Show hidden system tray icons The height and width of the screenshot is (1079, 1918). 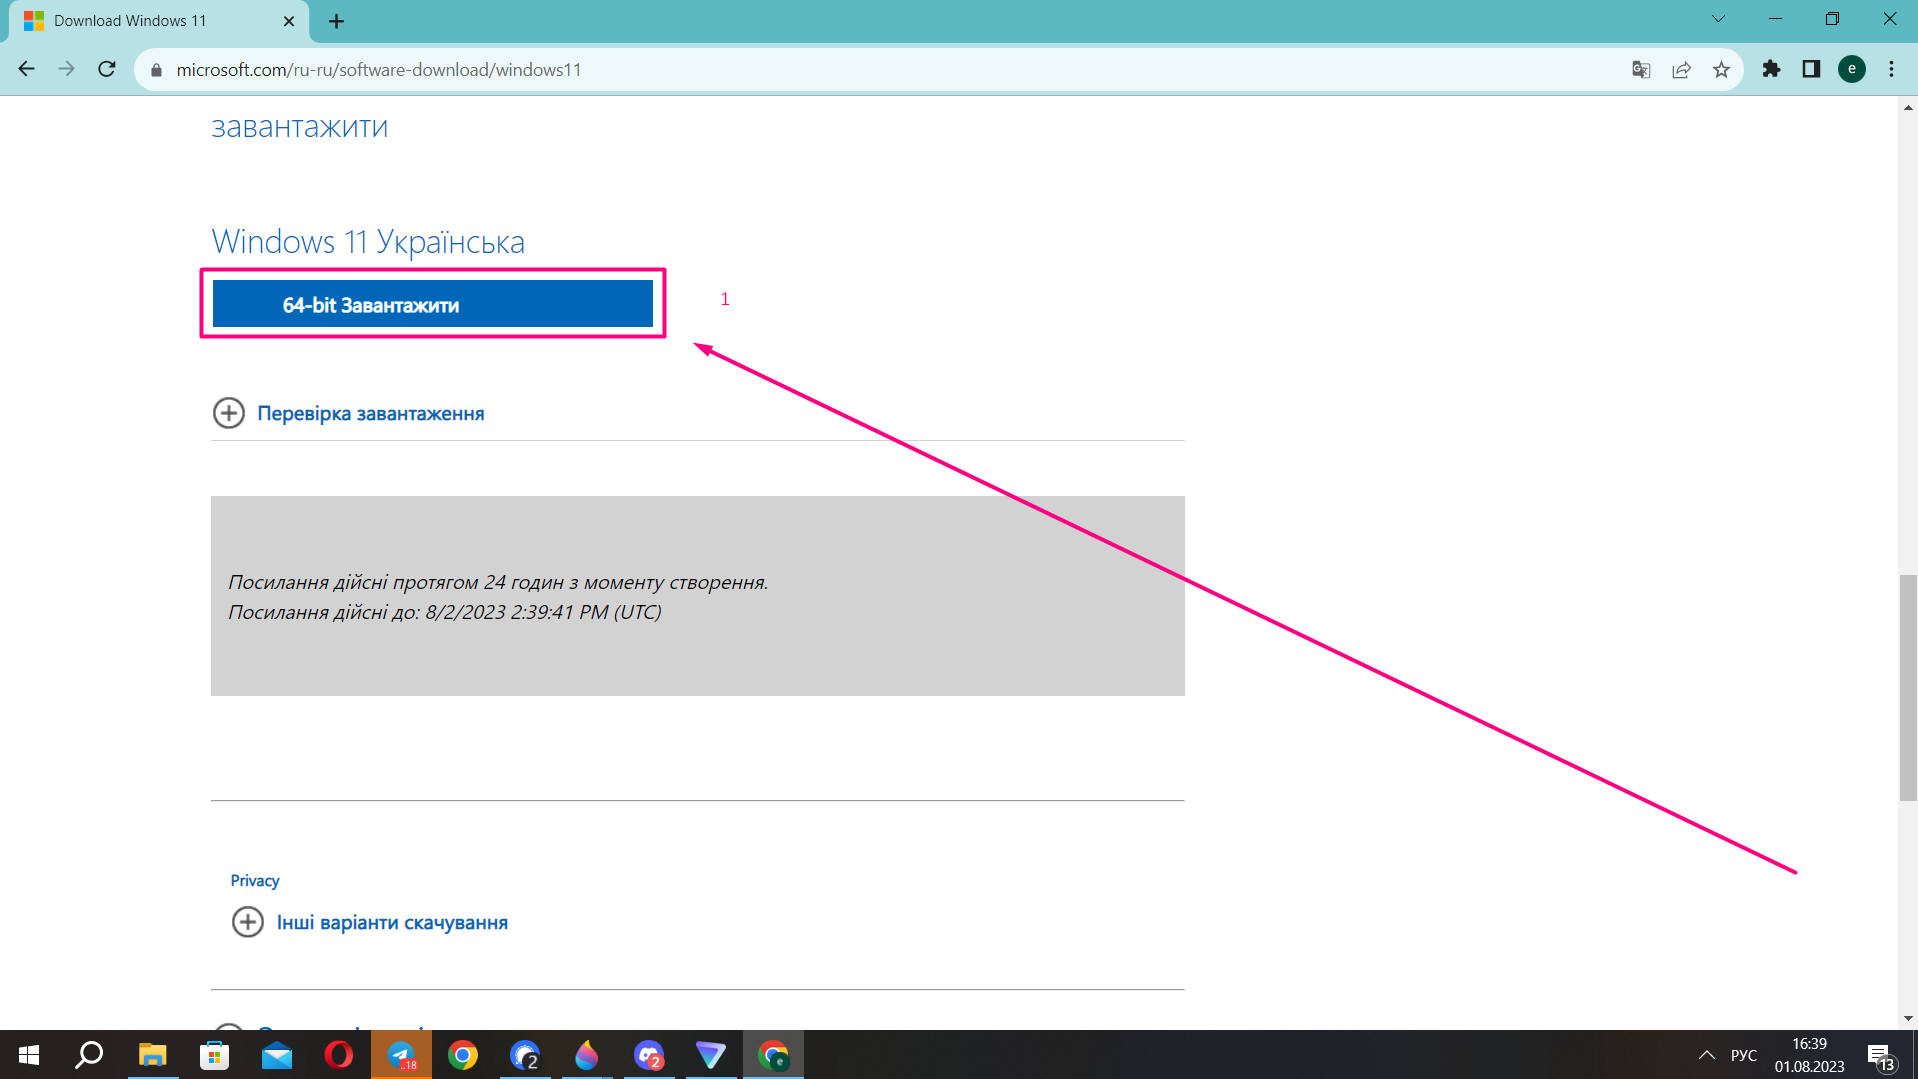click(x=1707, y=1055)
